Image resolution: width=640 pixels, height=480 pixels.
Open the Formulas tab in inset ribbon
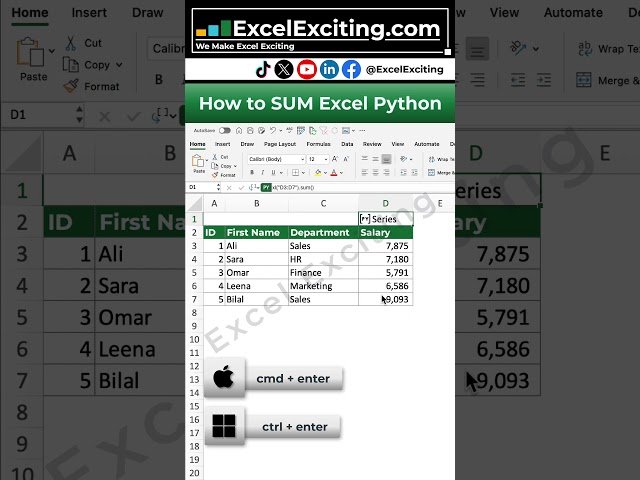[318, 144]
